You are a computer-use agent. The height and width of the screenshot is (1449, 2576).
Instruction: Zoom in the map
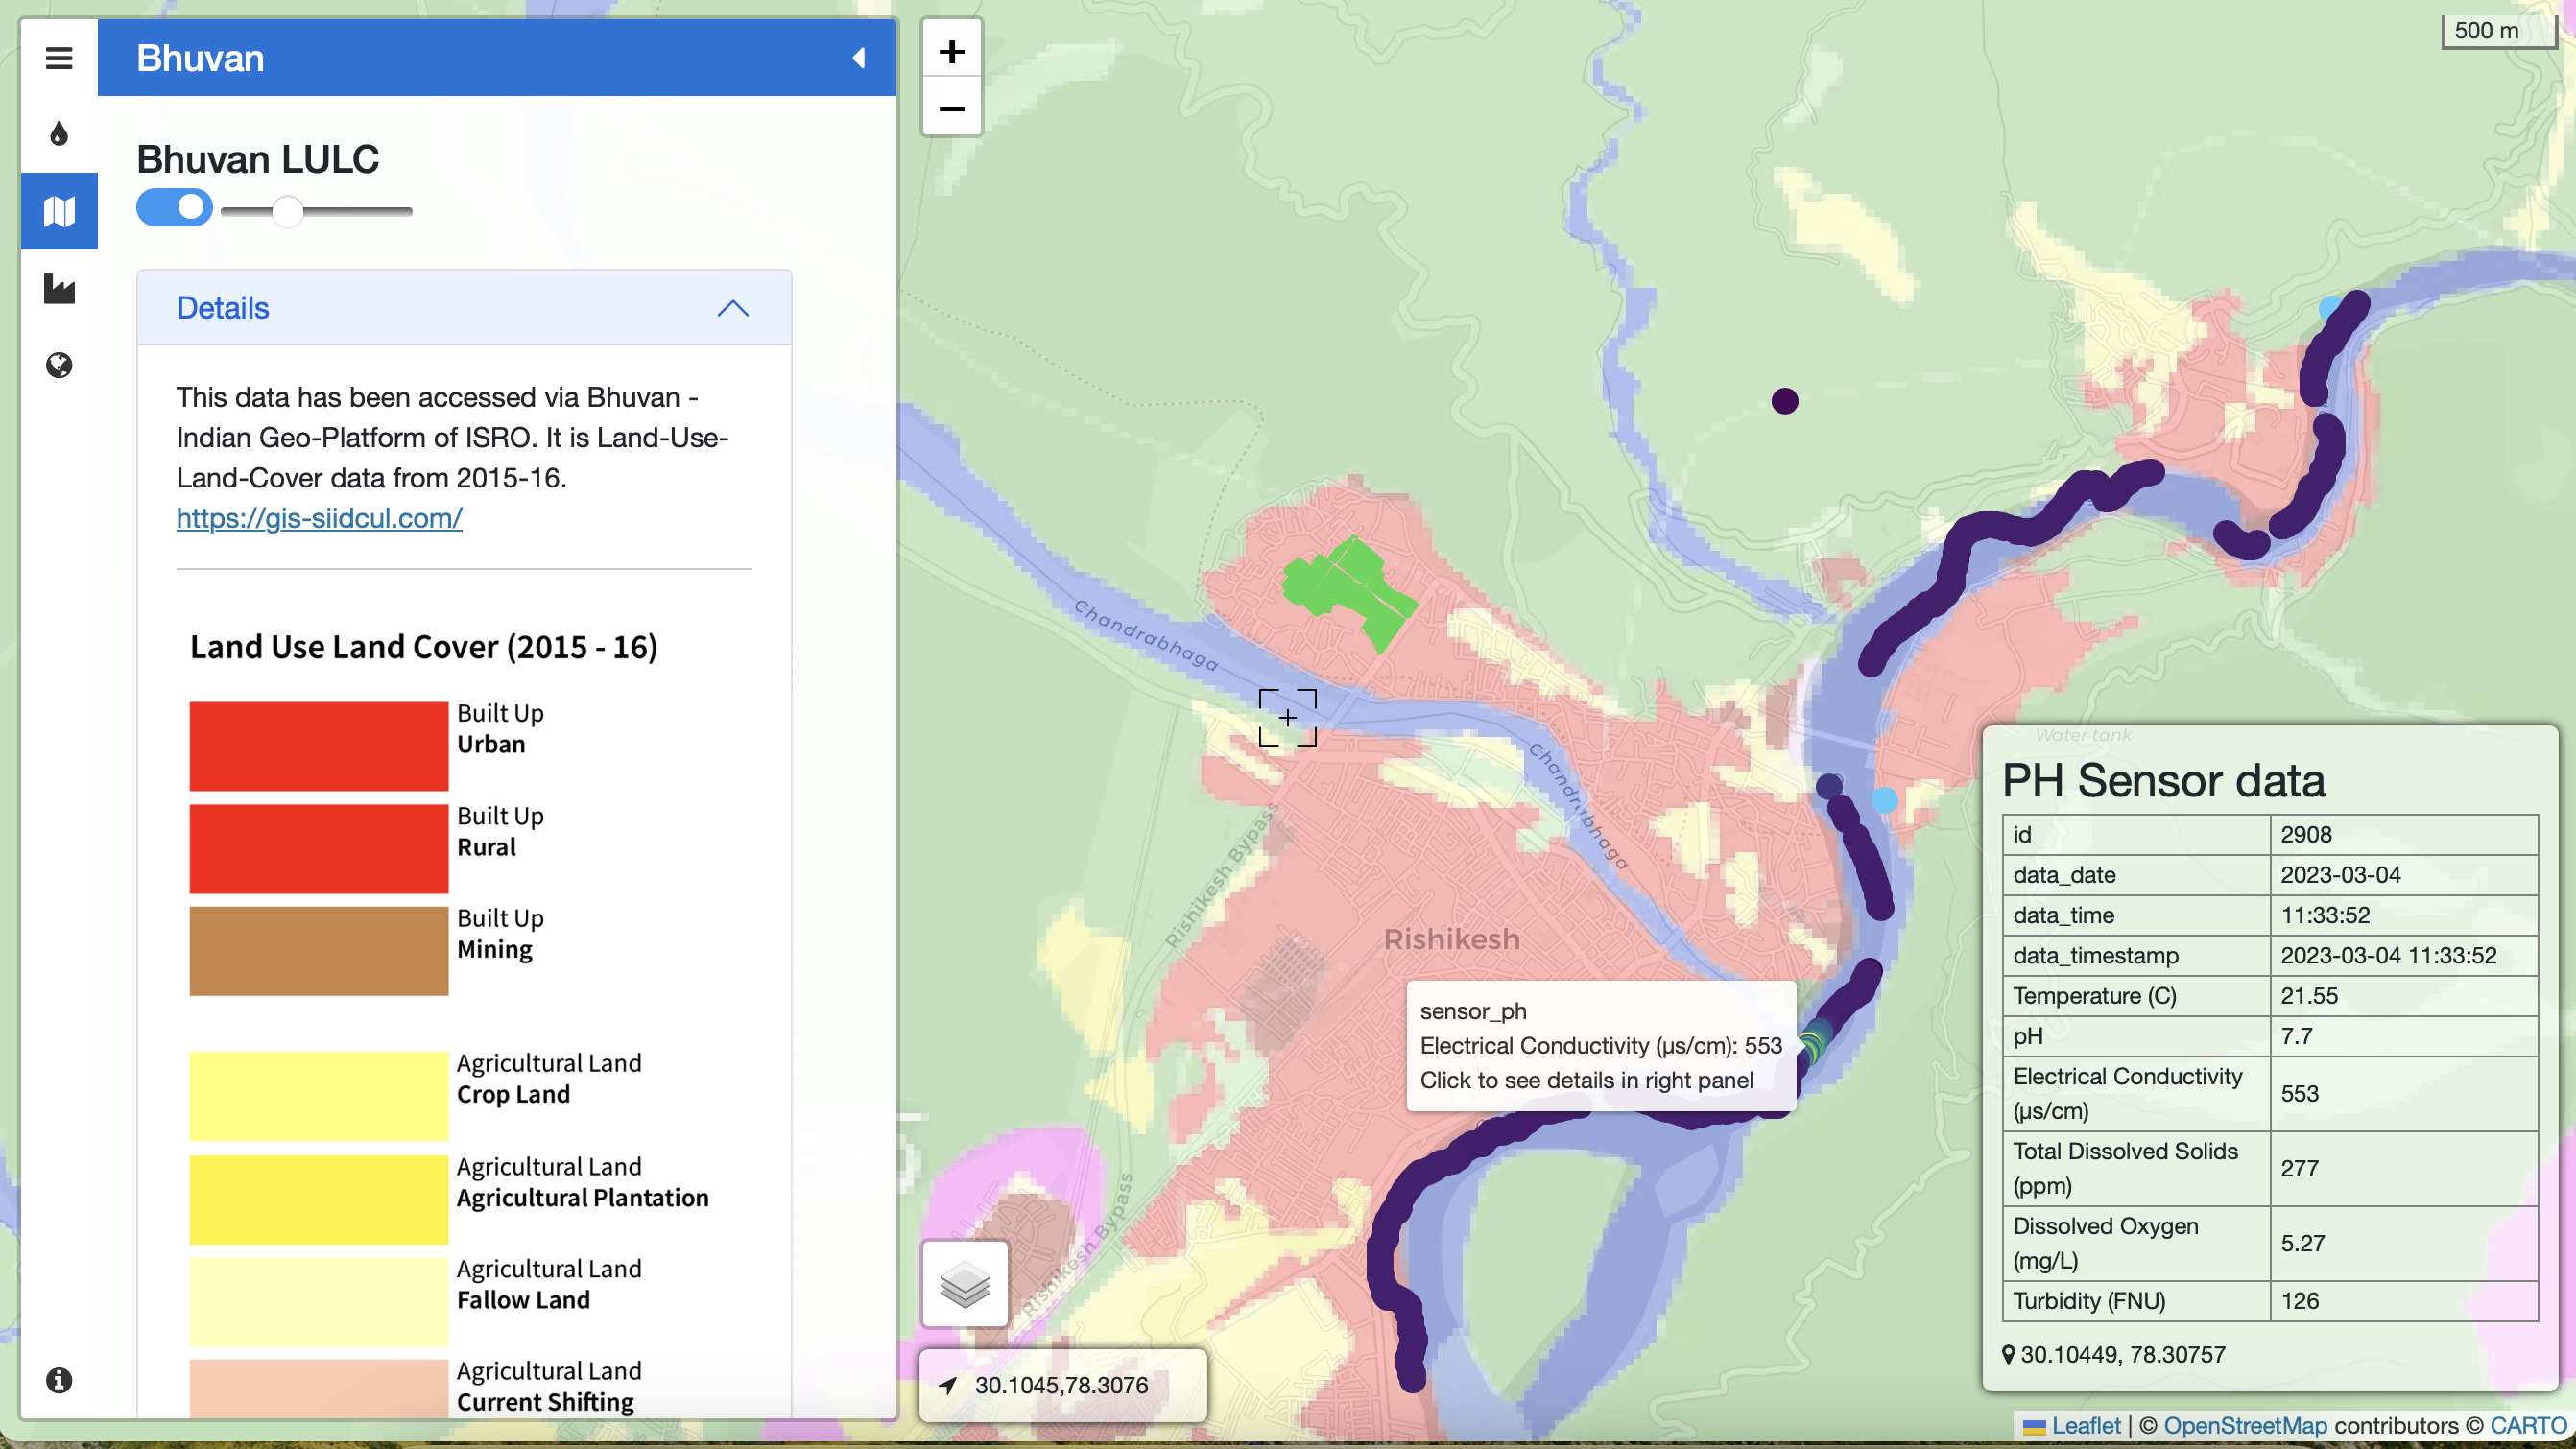tap(952, 52)
